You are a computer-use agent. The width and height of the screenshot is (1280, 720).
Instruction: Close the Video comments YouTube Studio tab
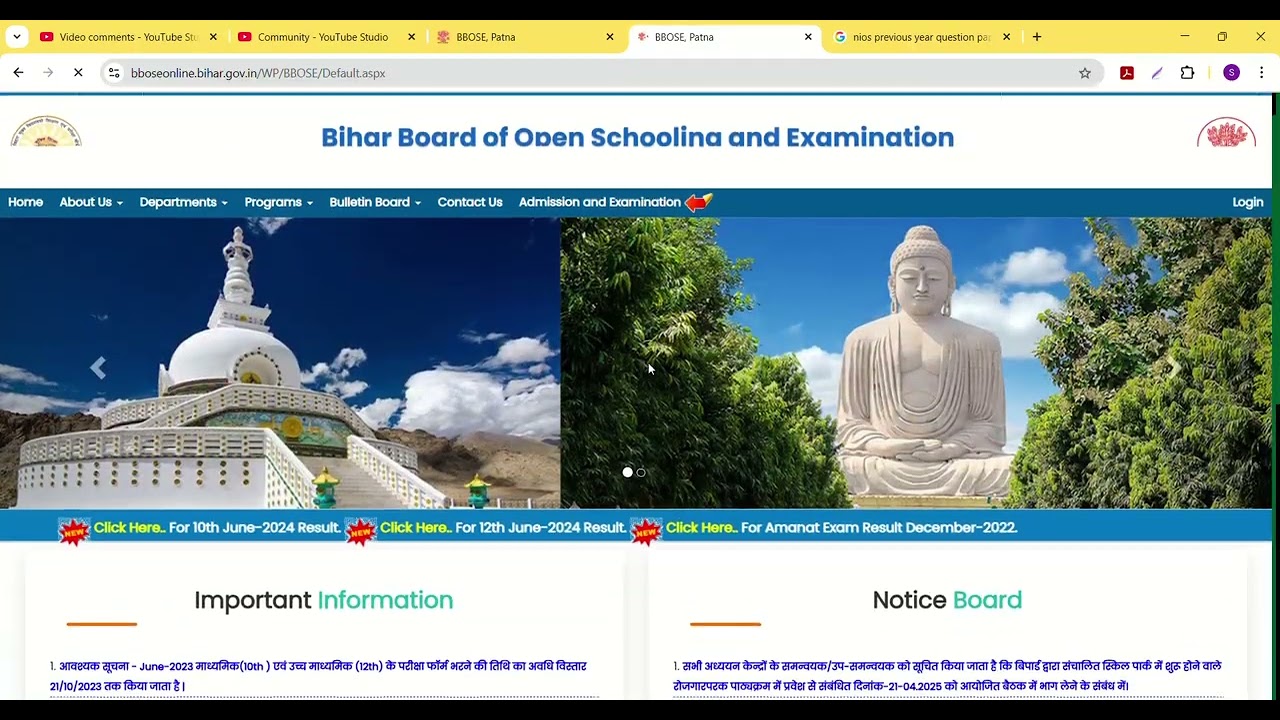213,37
